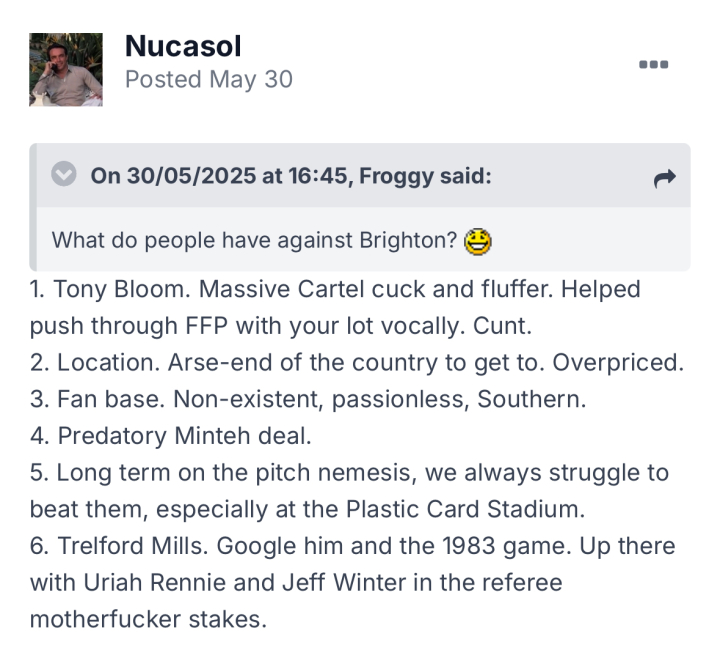Select quoted text about Brighton
Image resolution: width=720 pixels, height=661 pixels.
tap(254, 241)
